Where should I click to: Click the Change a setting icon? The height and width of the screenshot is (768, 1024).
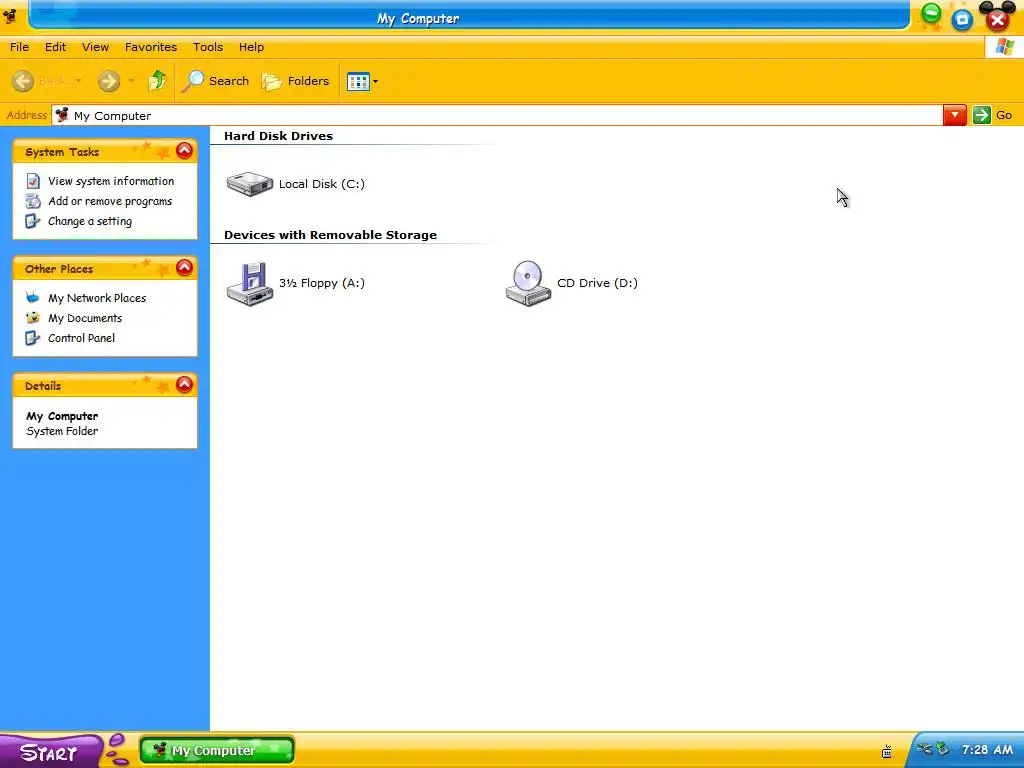pyautogui.click(x=33, y=221)
